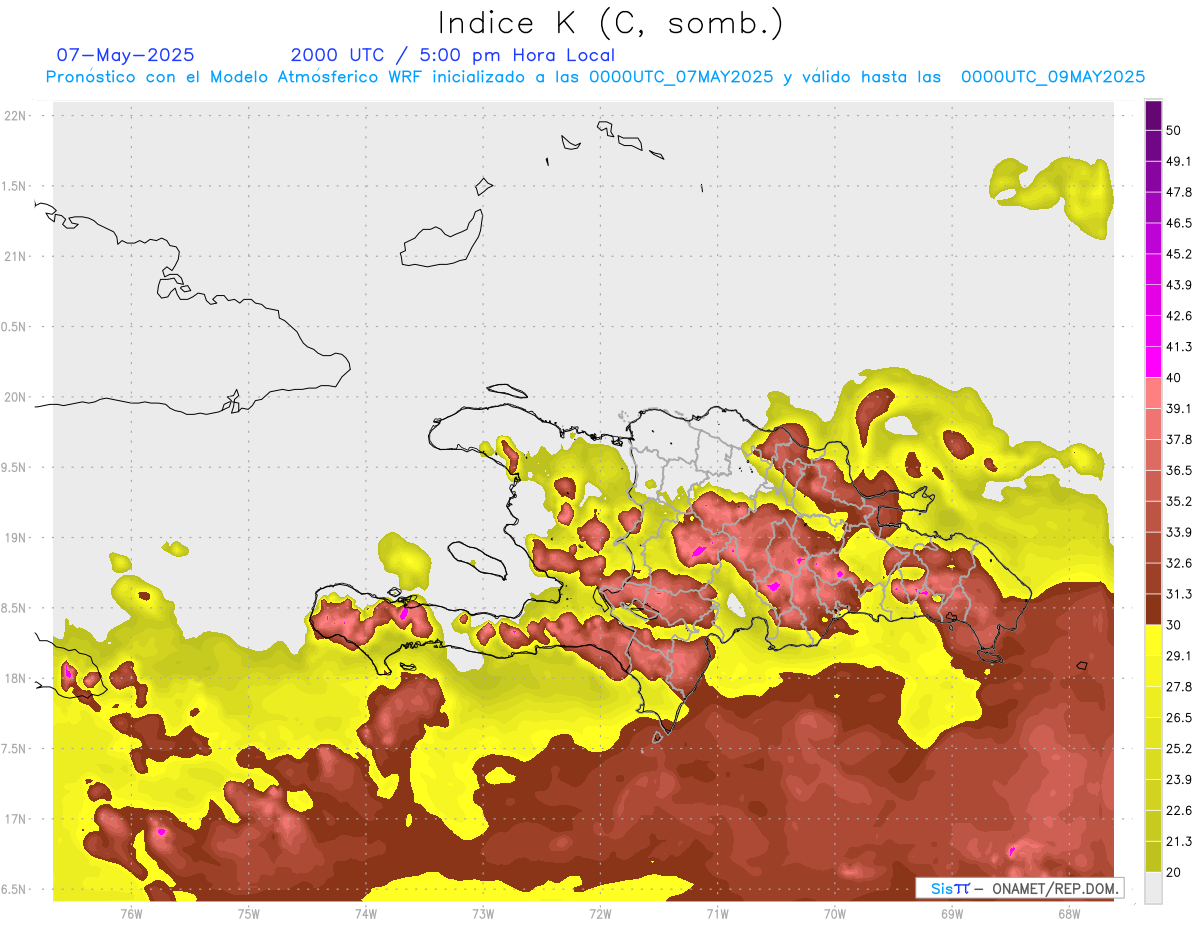
Task: Click the '31.3' colorbar value
Action: tap(1179, 594)
